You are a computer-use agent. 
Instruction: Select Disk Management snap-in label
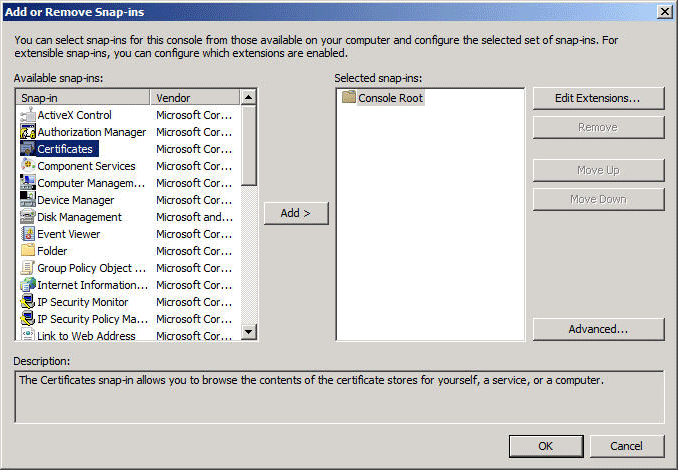(80, 217)
